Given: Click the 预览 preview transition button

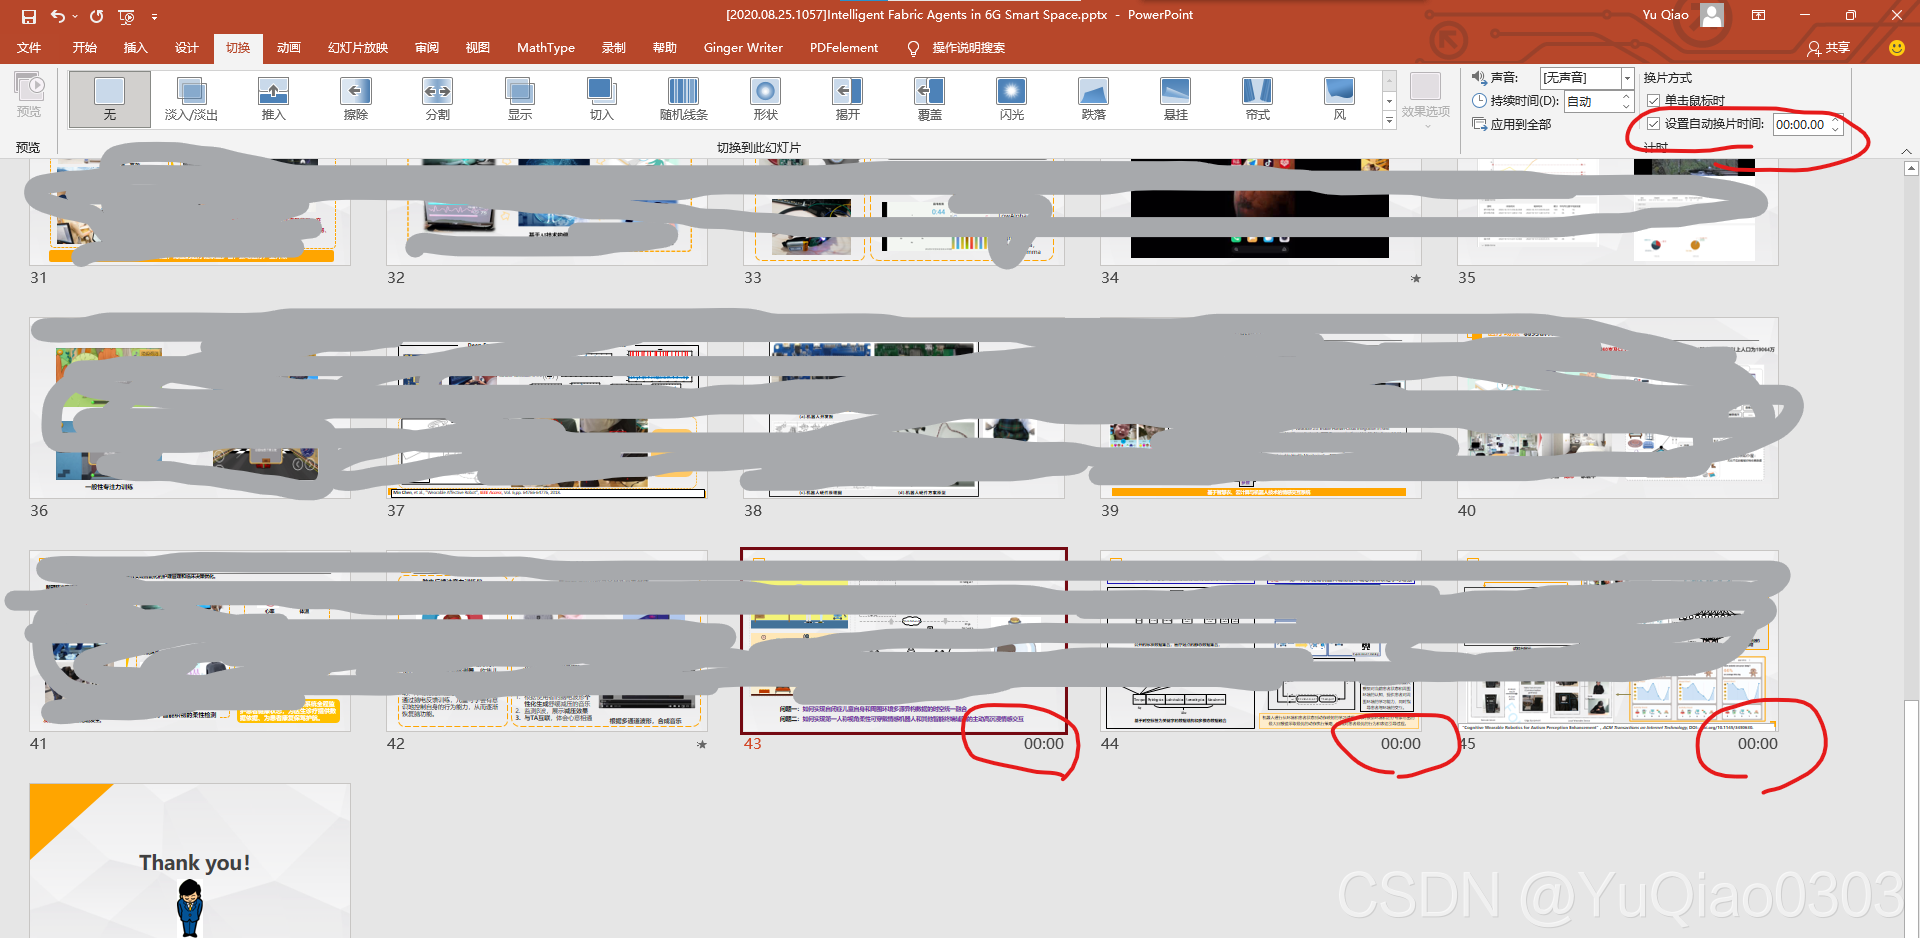Looking at the screenshot, I should tap(29, 95).
